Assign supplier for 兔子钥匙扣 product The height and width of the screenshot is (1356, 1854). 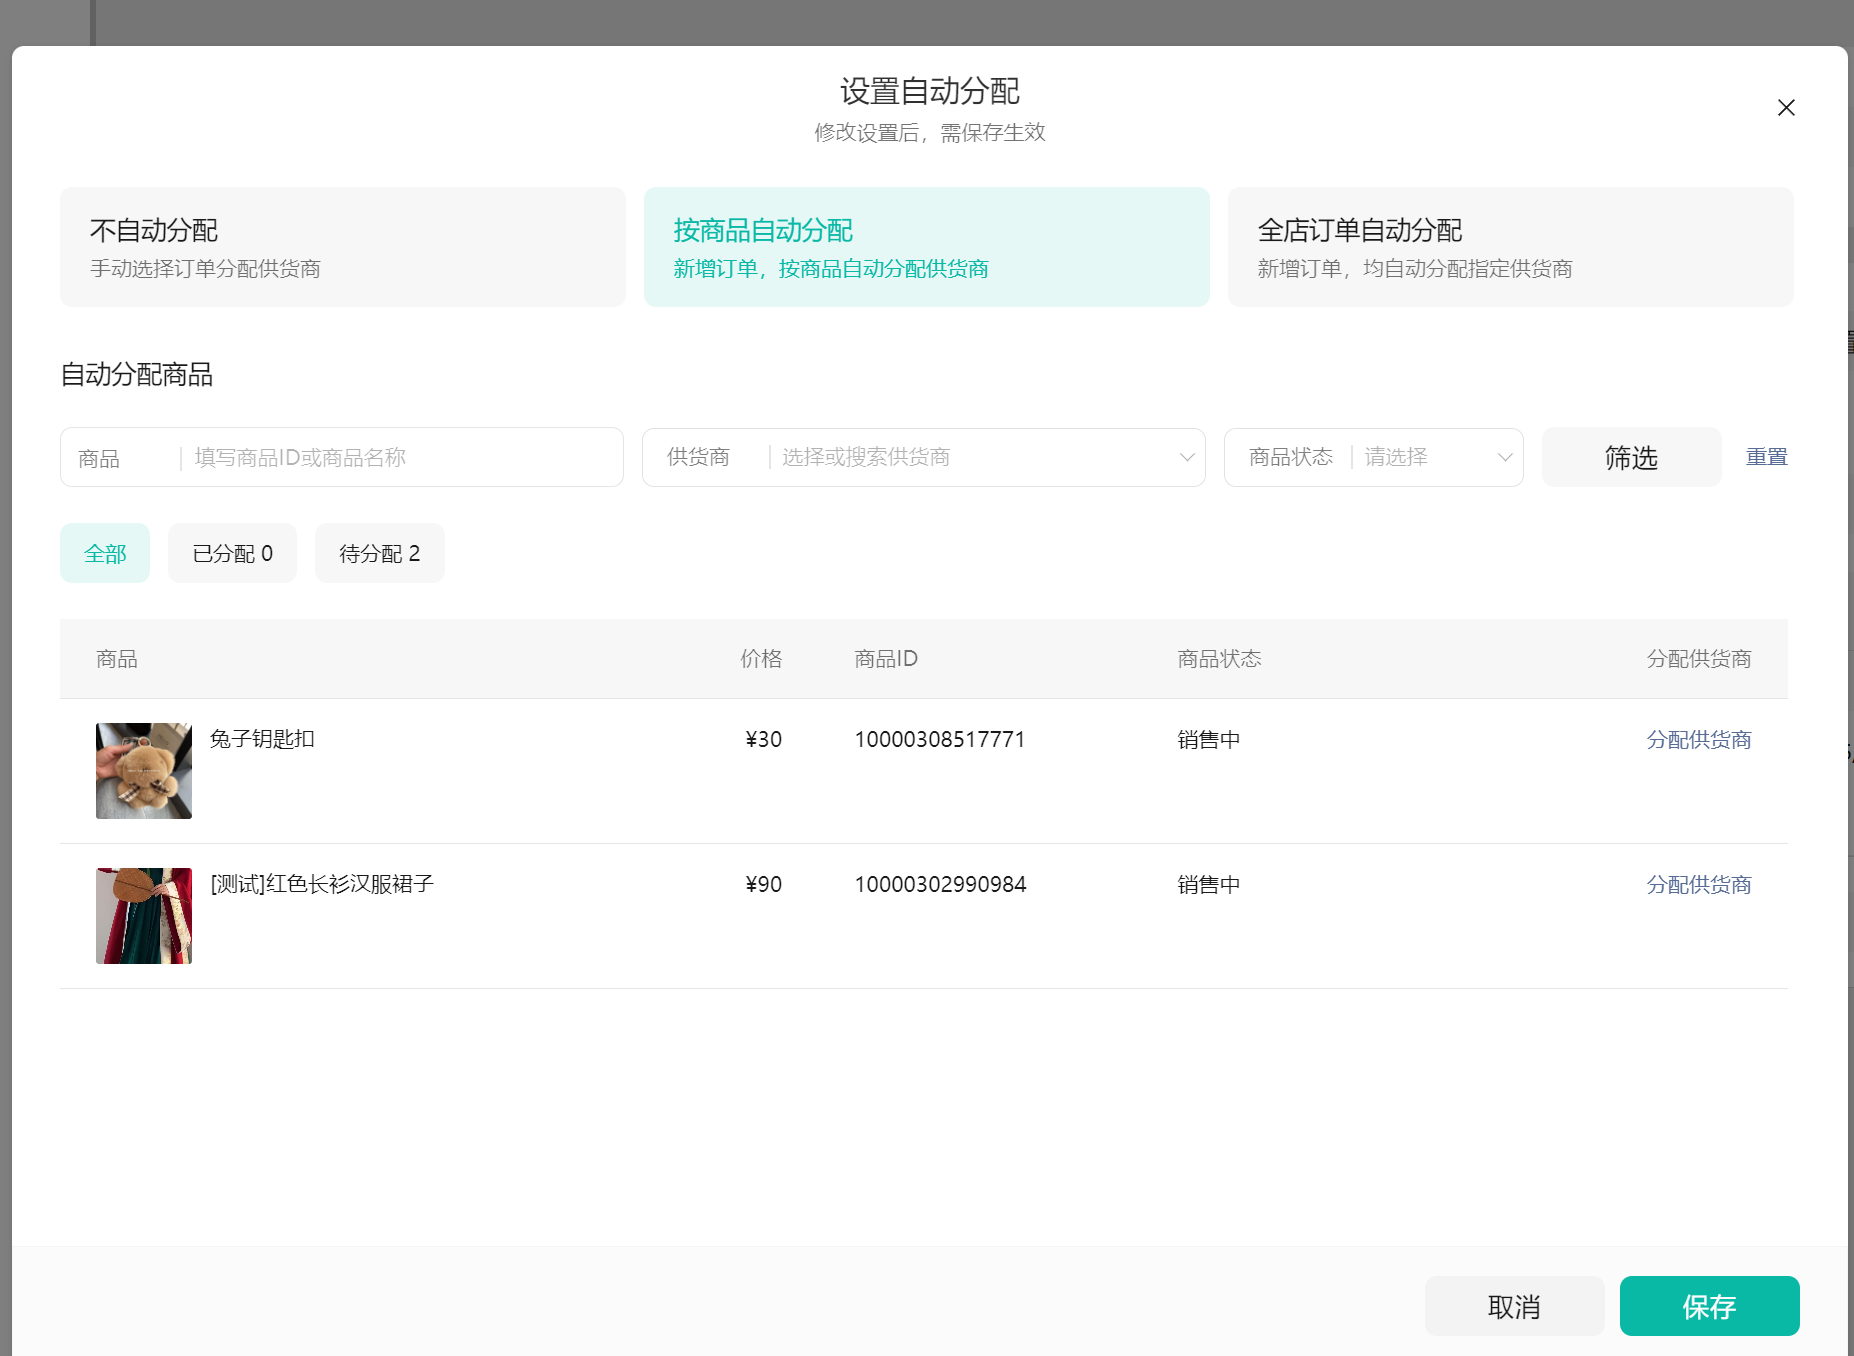[1698, 740]
